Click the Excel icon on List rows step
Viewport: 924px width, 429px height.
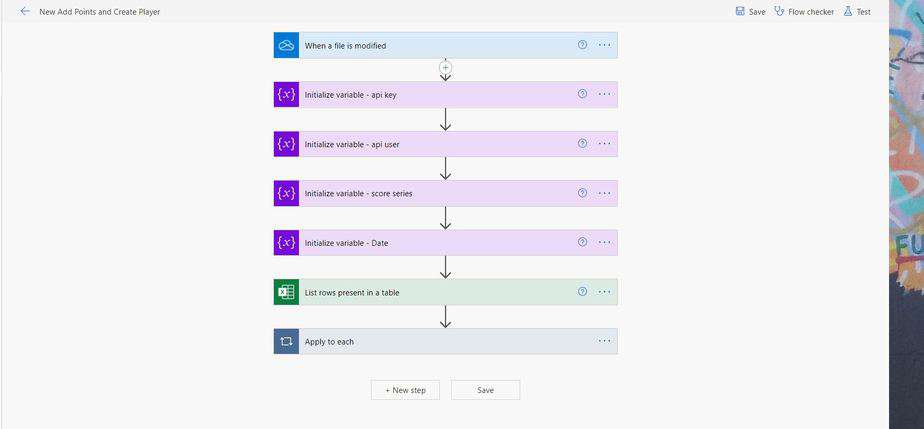tap(286, 292)
